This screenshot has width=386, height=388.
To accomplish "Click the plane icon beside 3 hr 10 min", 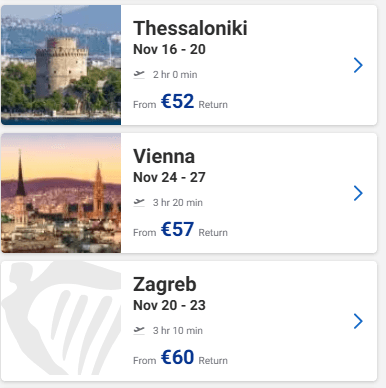I will 139,330.
